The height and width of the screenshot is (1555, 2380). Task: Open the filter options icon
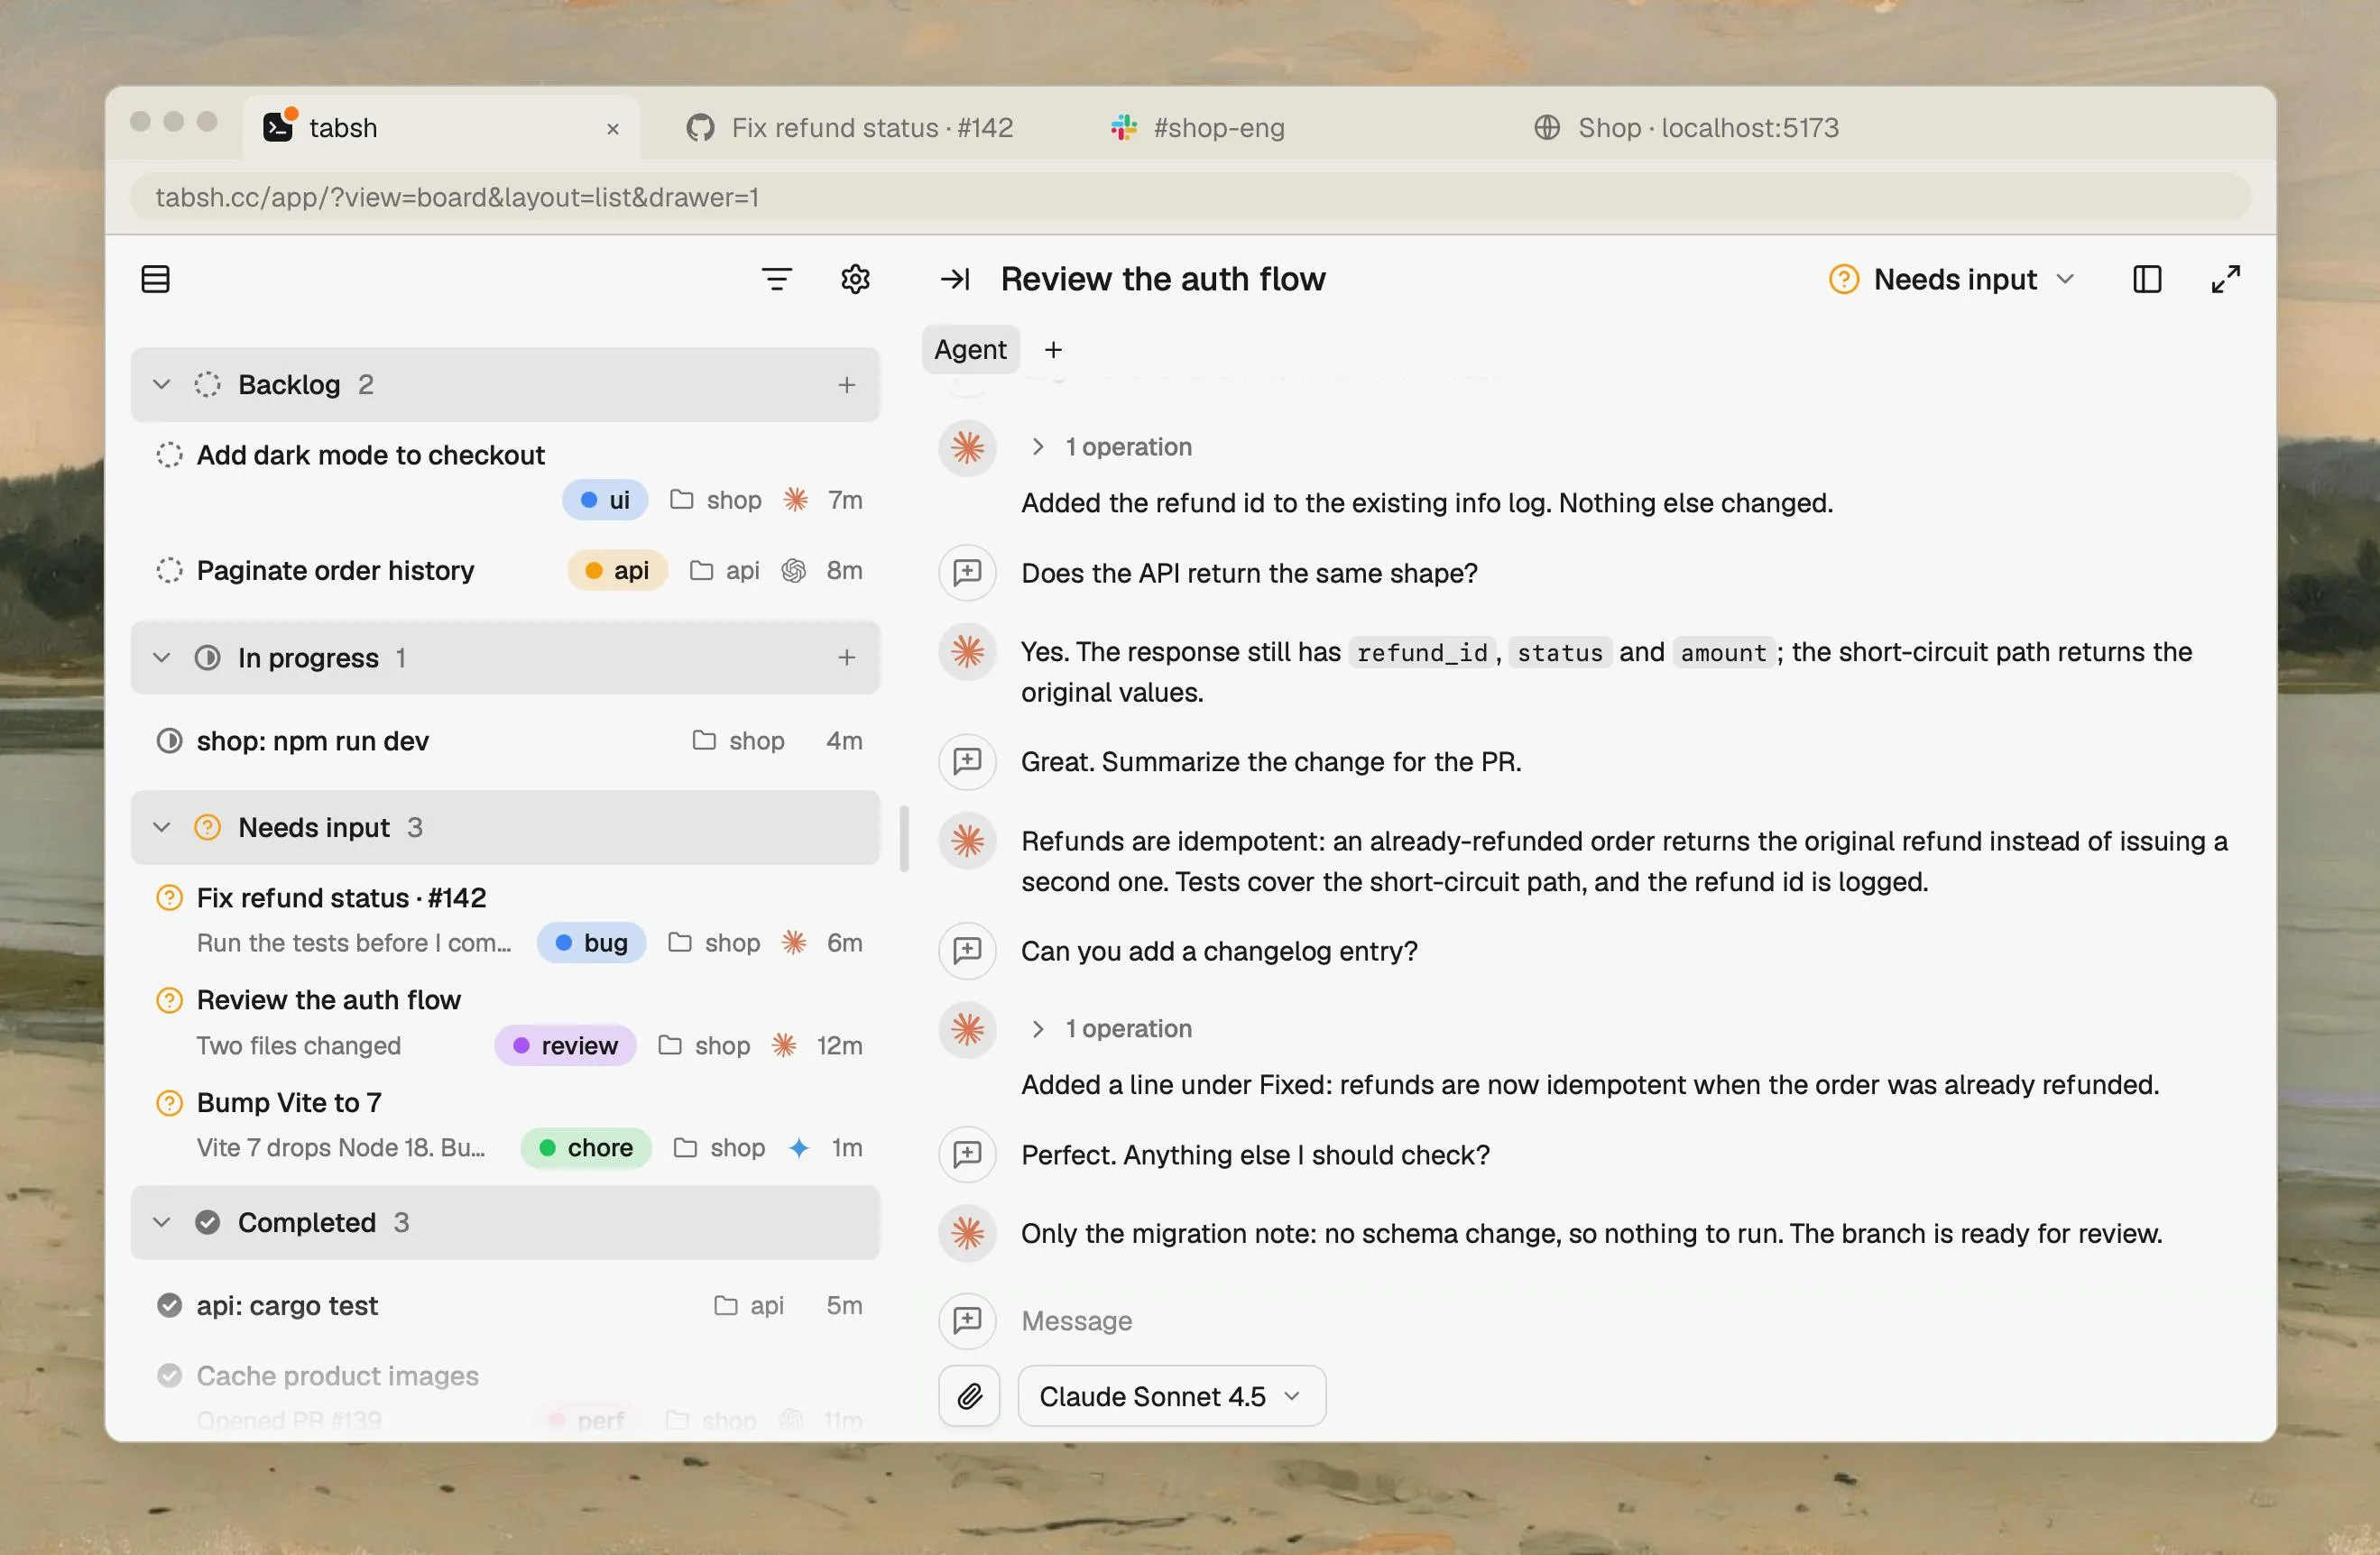point(777,279)
